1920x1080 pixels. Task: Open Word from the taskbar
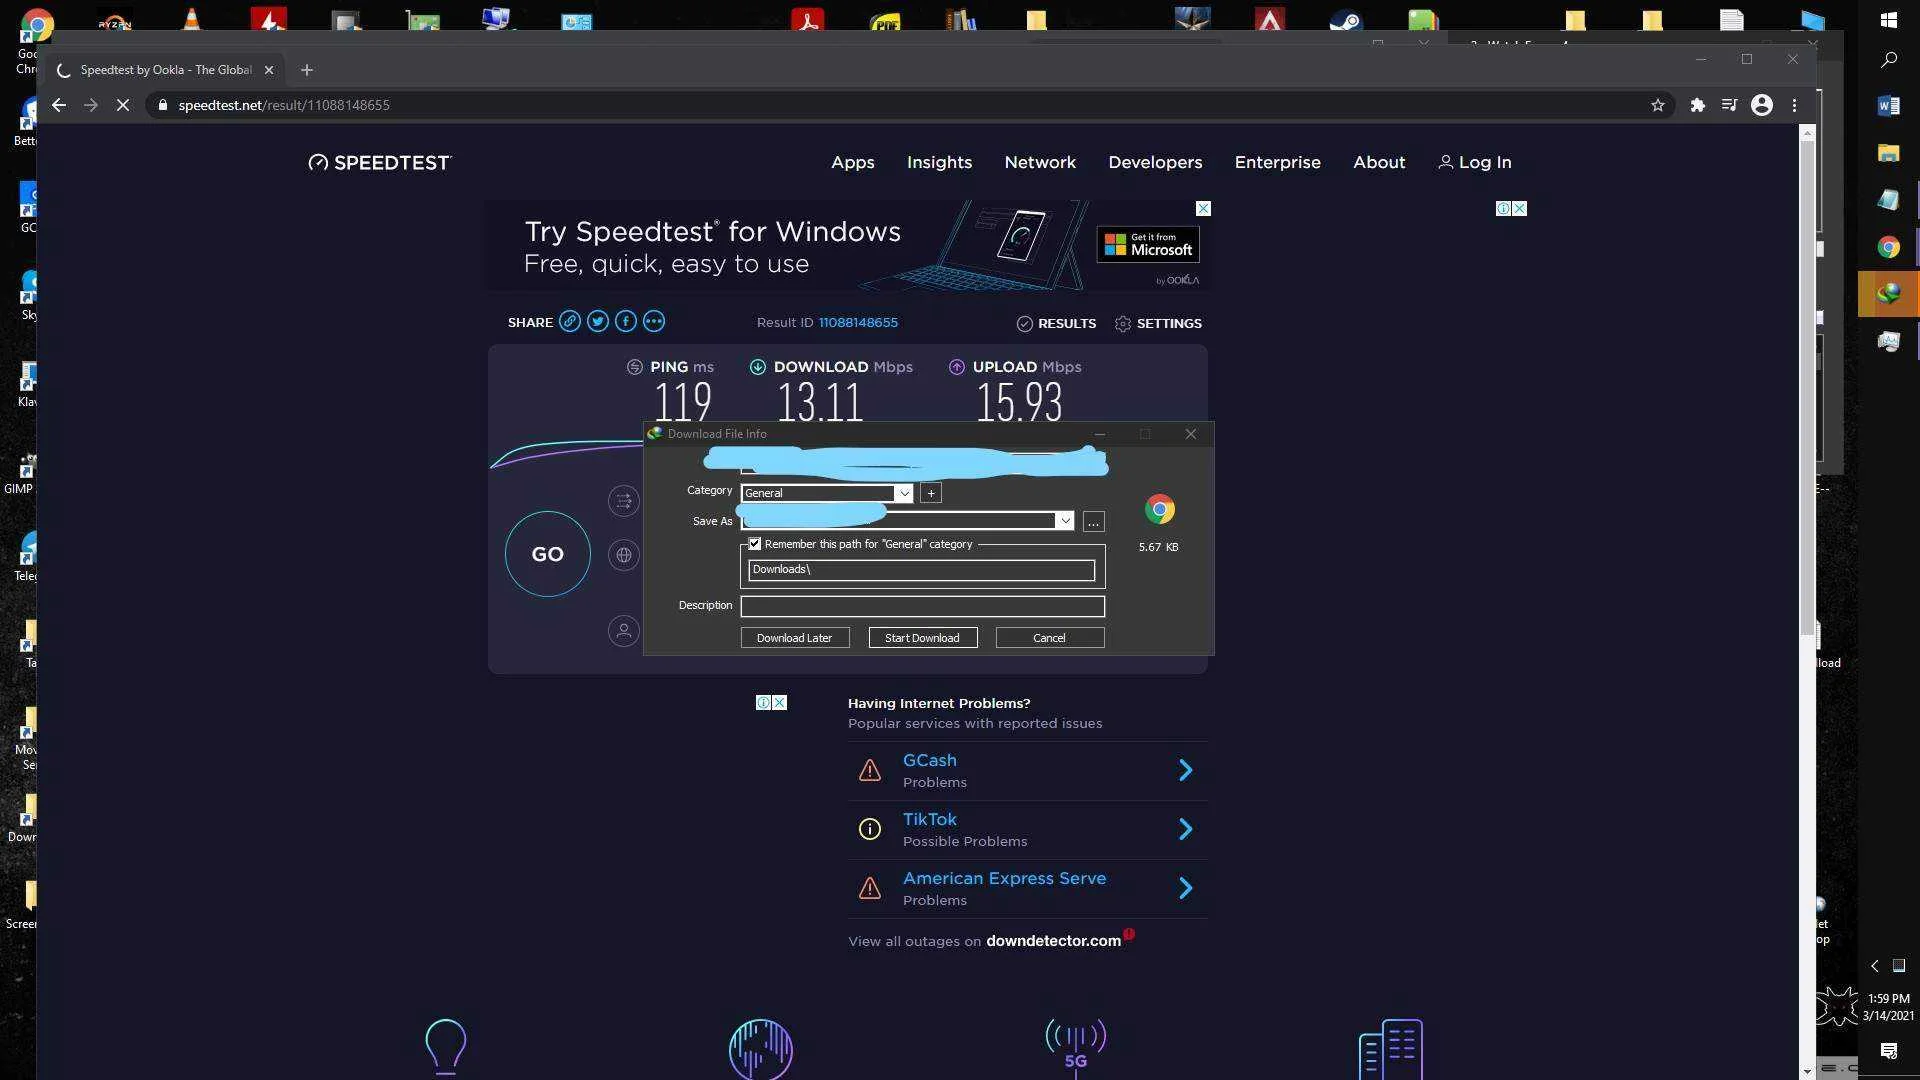(x=1889, y=105)
